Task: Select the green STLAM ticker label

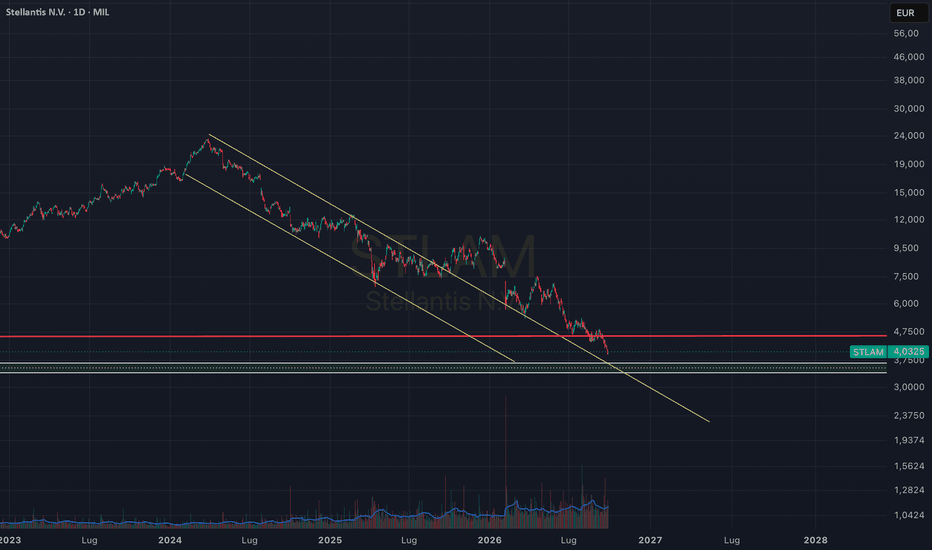Action: [868, 352]
